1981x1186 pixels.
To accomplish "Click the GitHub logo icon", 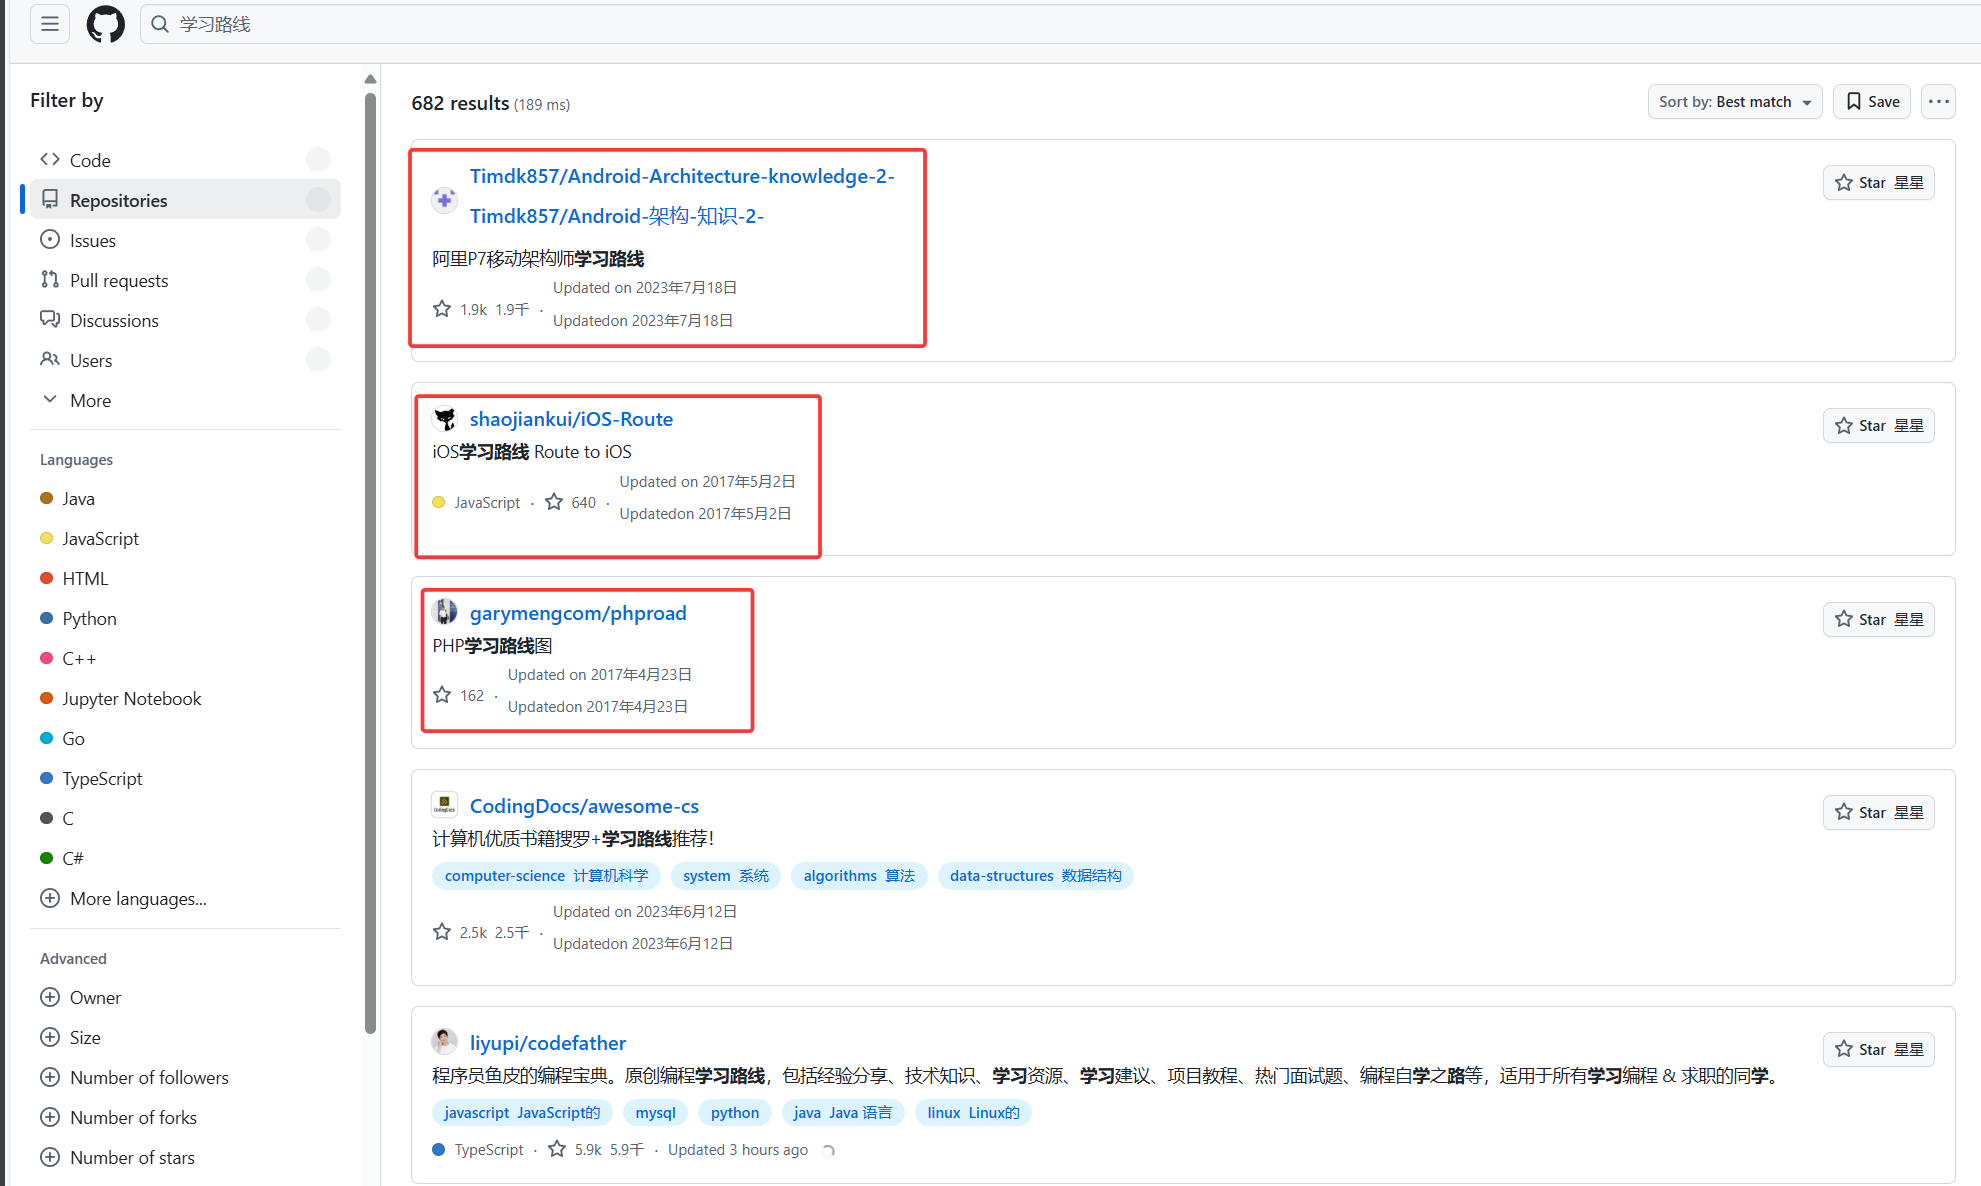I will (105, 24).
